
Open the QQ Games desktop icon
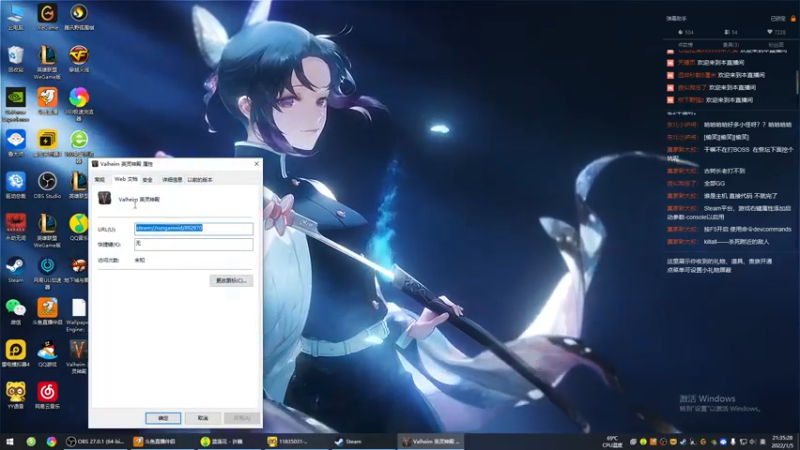tap(47, 354)
